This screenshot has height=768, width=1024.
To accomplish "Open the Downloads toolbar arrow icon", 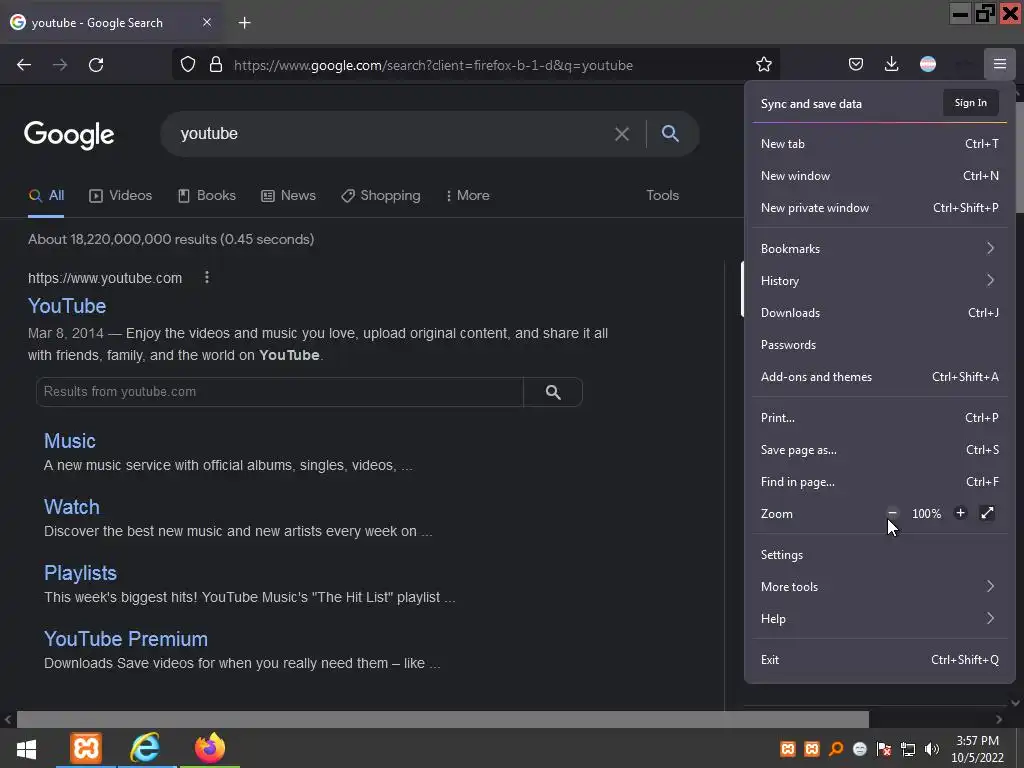I will tap(891, 64).
